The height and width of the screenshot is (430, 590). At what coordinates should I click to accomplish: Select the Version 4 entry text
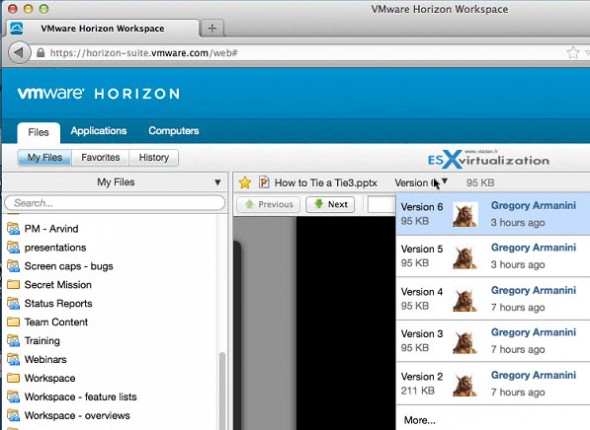[x=422, y=292]
